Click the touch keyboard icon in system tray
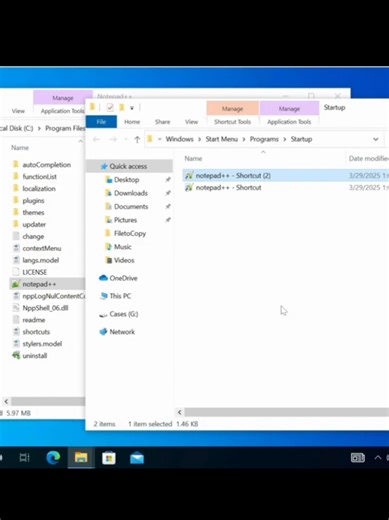 click(x=358, y=458)
